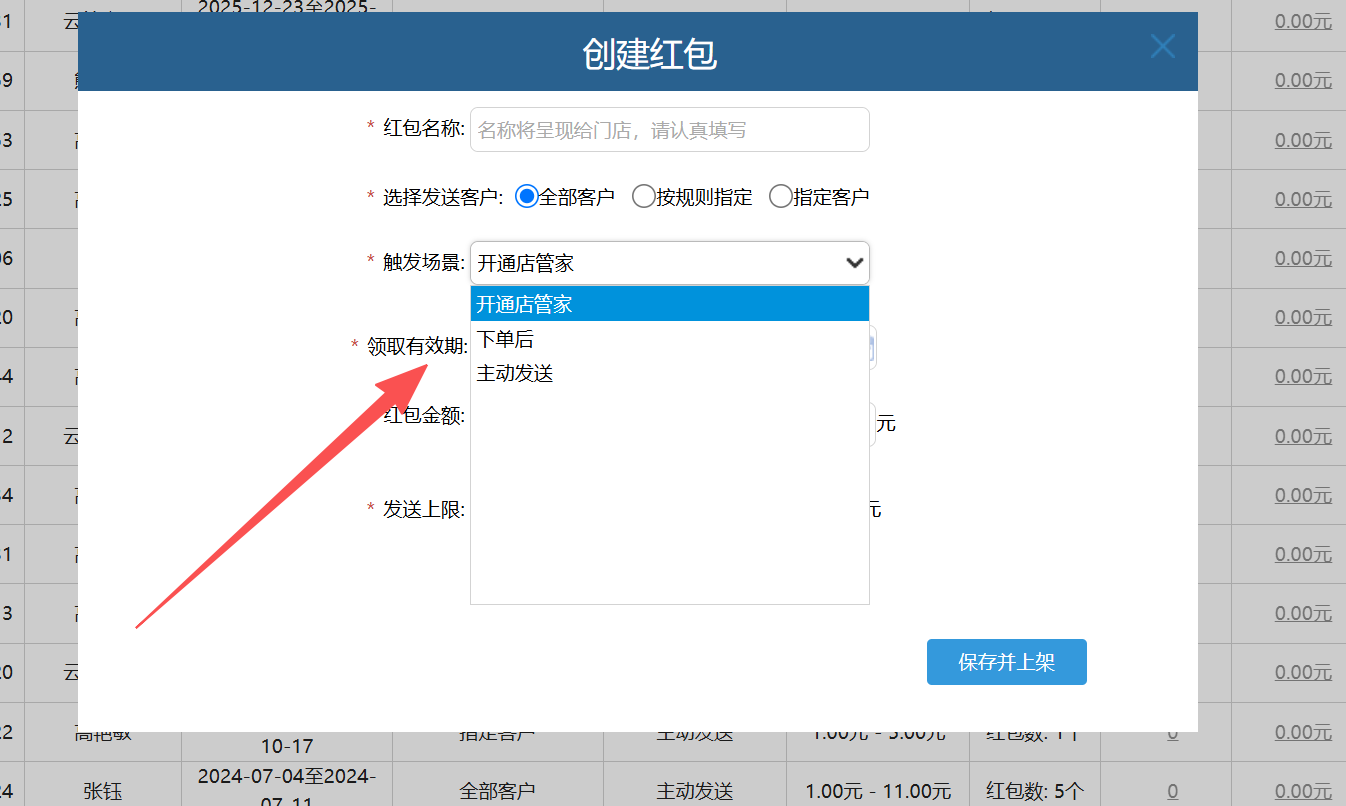Select 开通店管家 option in dropdown list

669,304
